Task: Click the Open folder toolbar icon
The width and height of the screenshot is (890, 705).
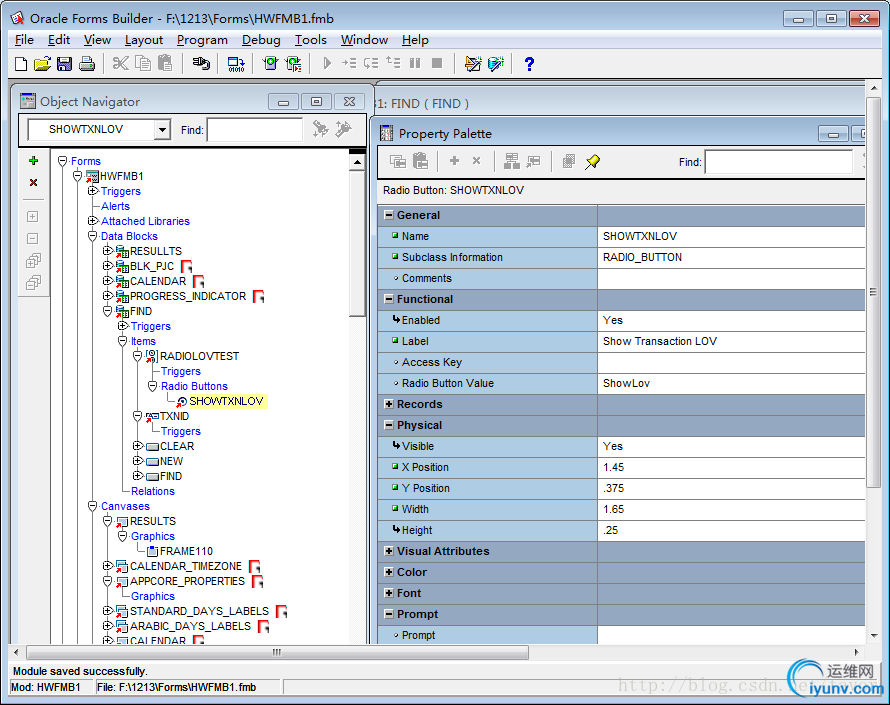Action: 42,64
